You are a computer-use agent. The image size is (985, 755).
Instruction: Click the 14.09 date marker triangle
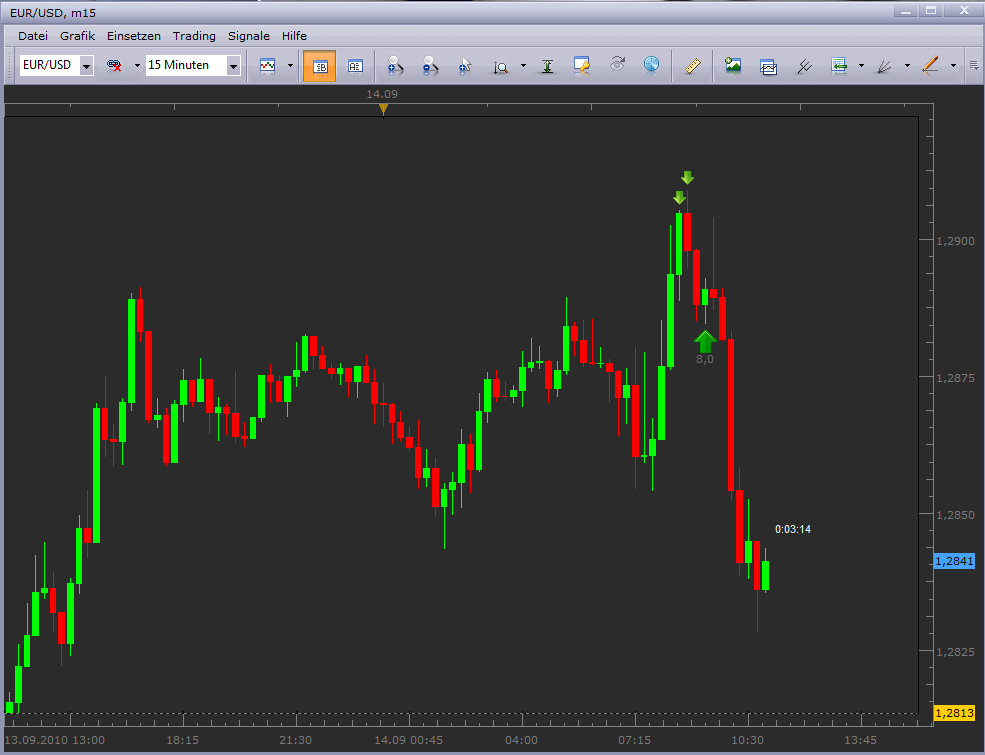(x=383, y=109)
